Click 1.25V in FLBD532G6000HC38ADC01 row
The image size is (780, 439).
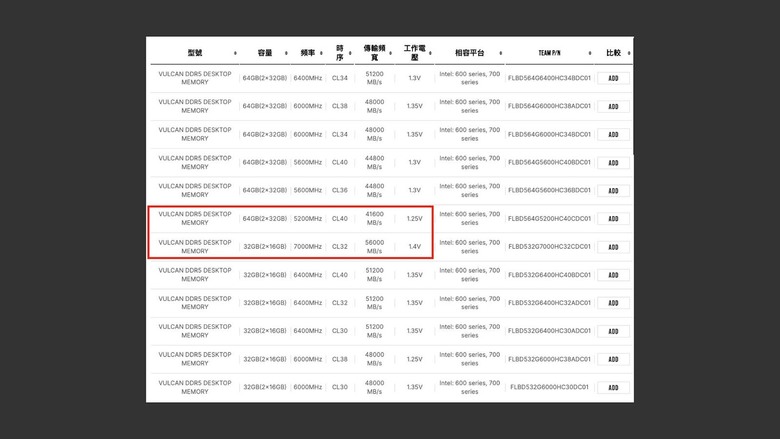414,359
